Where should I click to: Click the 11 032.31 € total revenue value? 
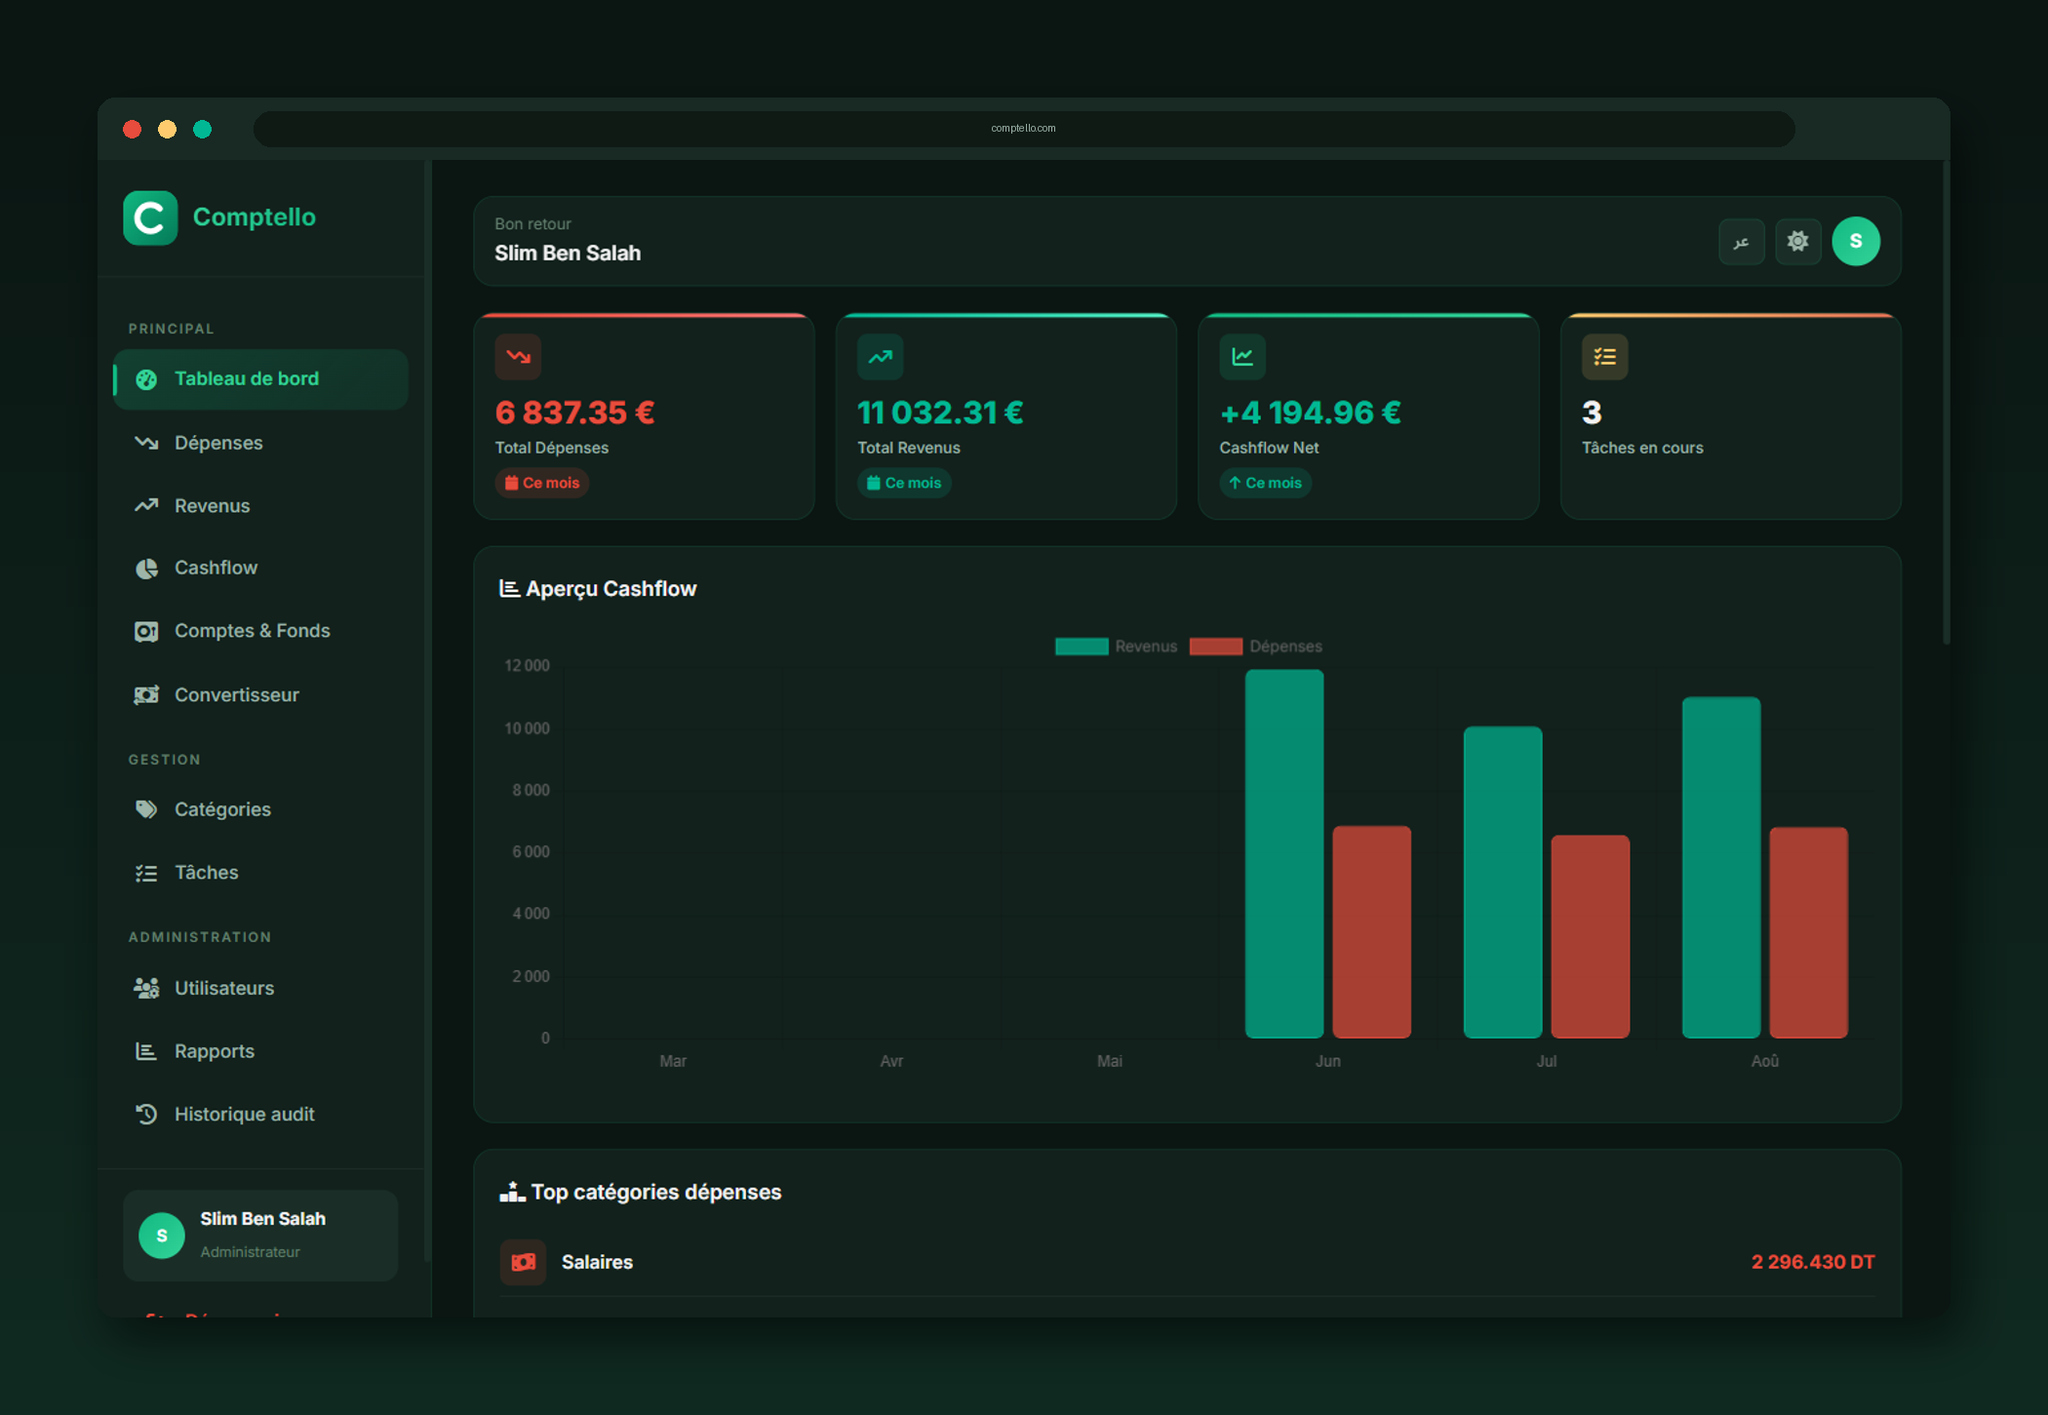click(940, 412)
